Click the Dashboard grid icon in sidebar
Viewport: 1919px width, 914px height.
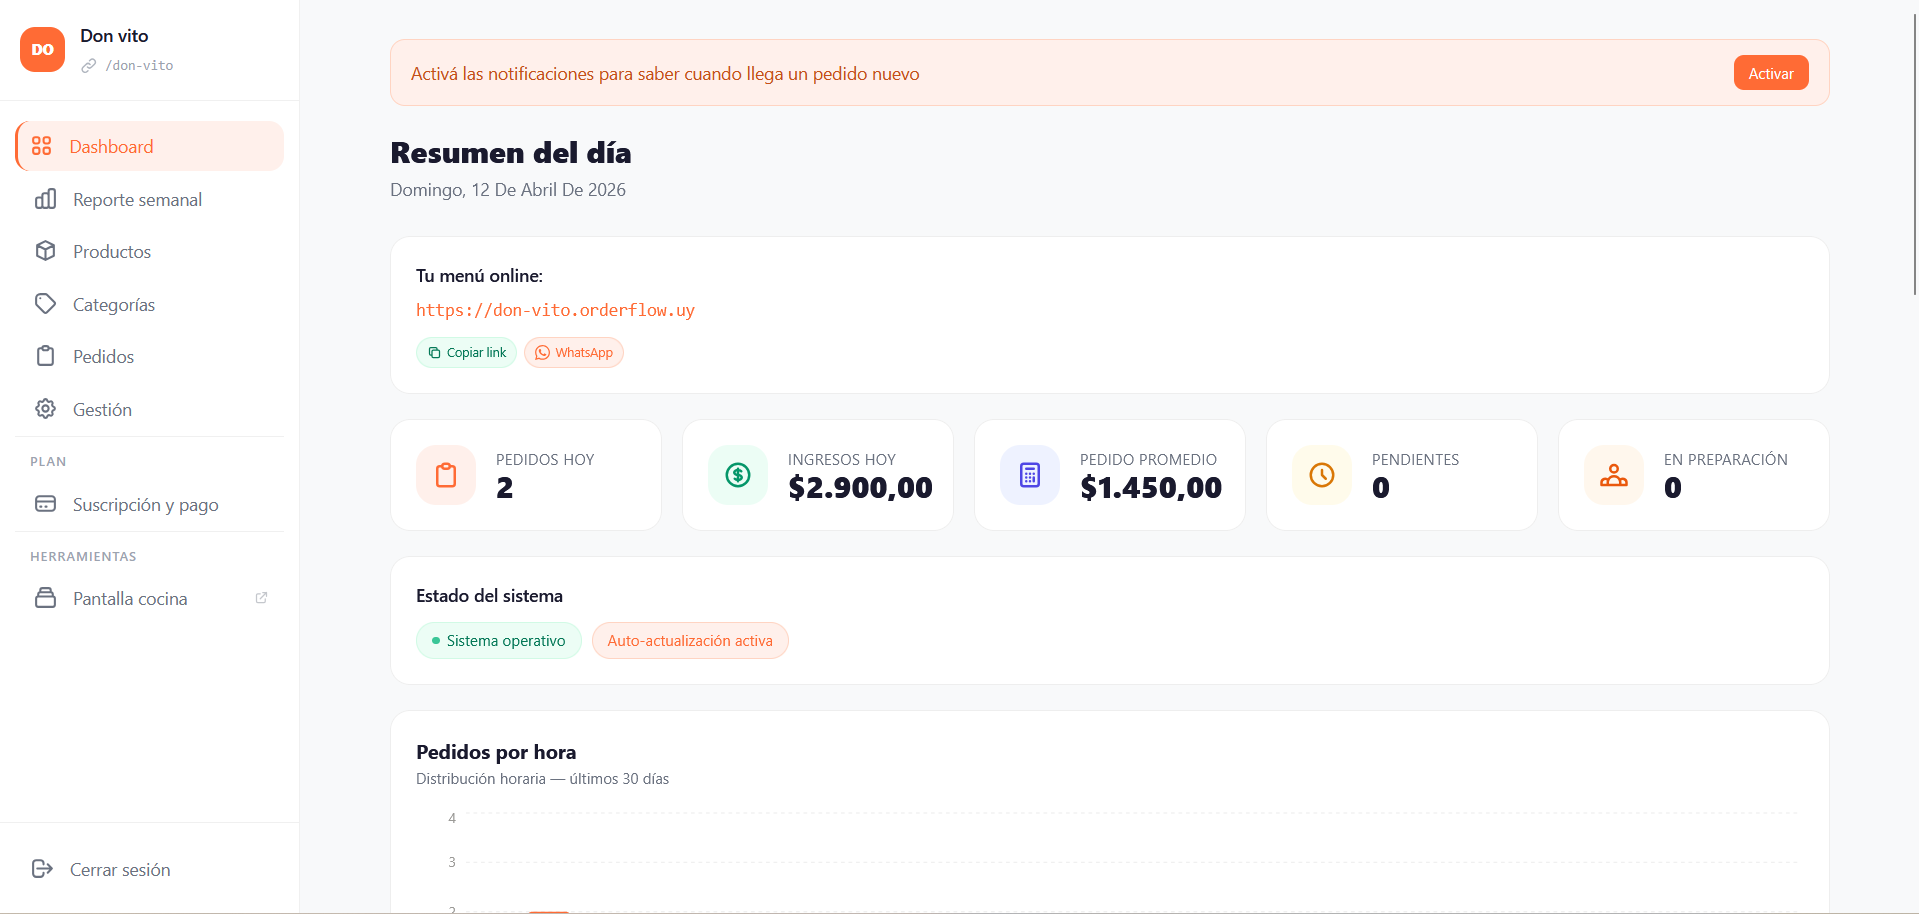coord(41,146)
